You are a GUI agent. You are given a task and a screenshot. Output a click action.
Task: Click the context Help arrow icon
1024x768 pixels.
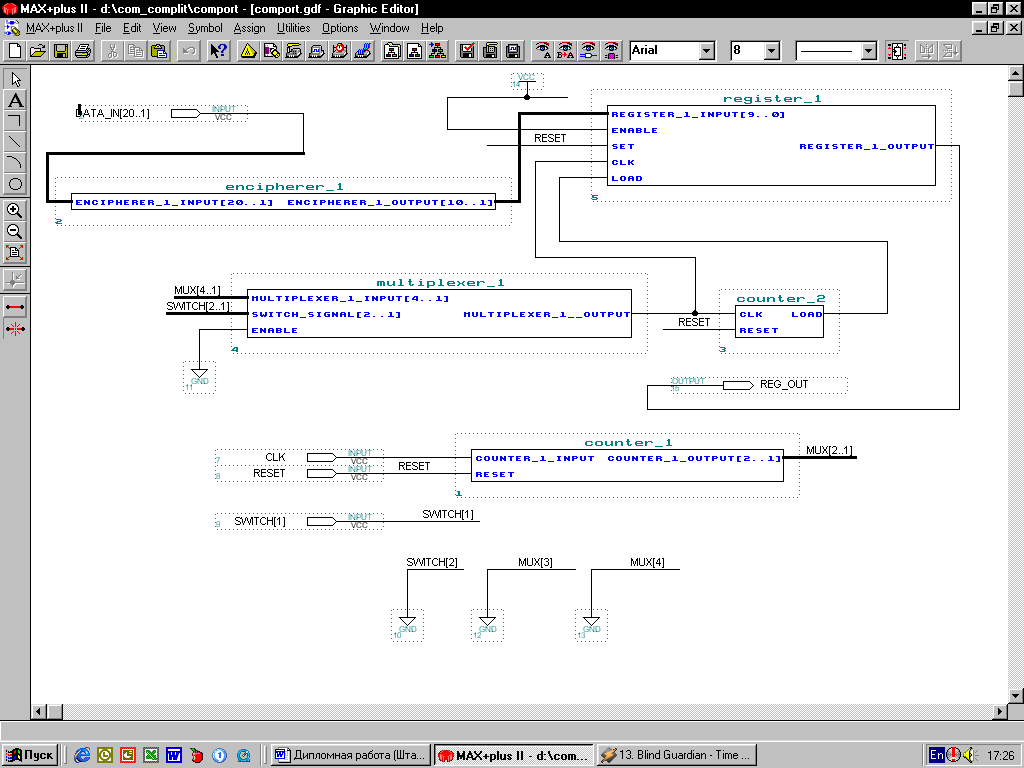tap(217, 51)
